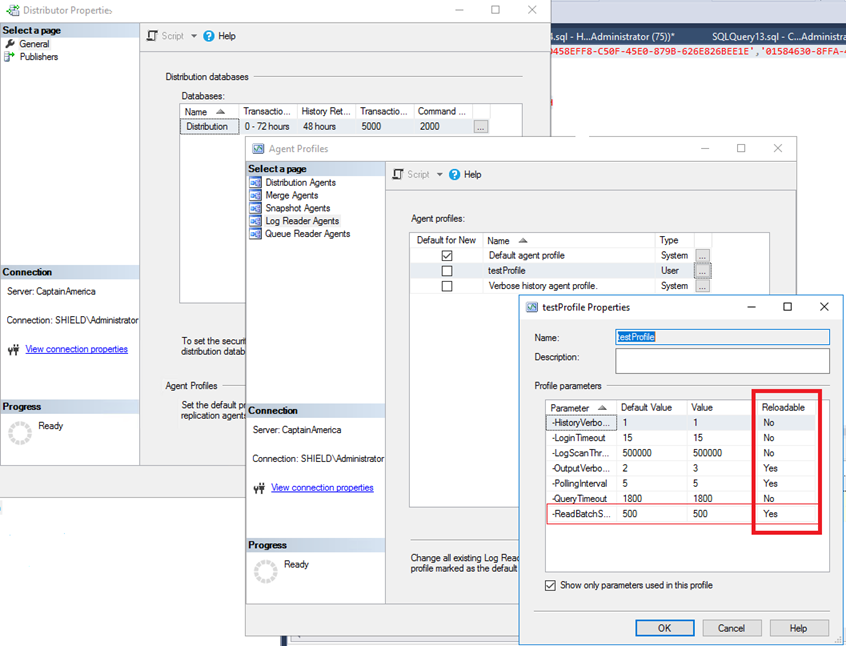The image size is (846, 646).
Task: Click the Log Reader Agents page icon
Action: click(x=255, y=221)
